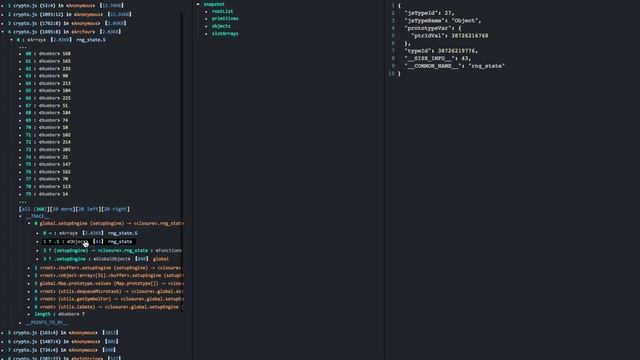
Task: Click the "typeId": 38726219776 JSON line
Action: [441, 51]
